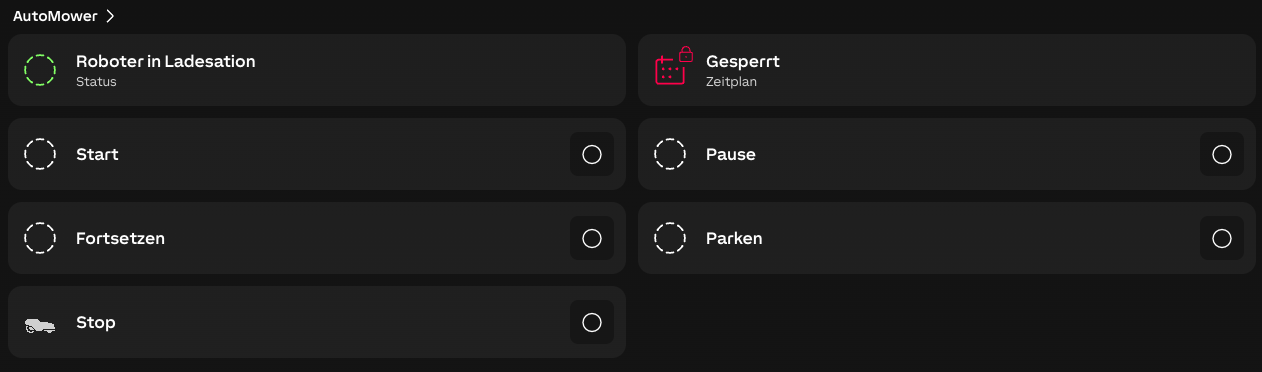Screen dimensions: 1262x372
Task: Toggle the Pause circle button
Action: coord(1222,154)
